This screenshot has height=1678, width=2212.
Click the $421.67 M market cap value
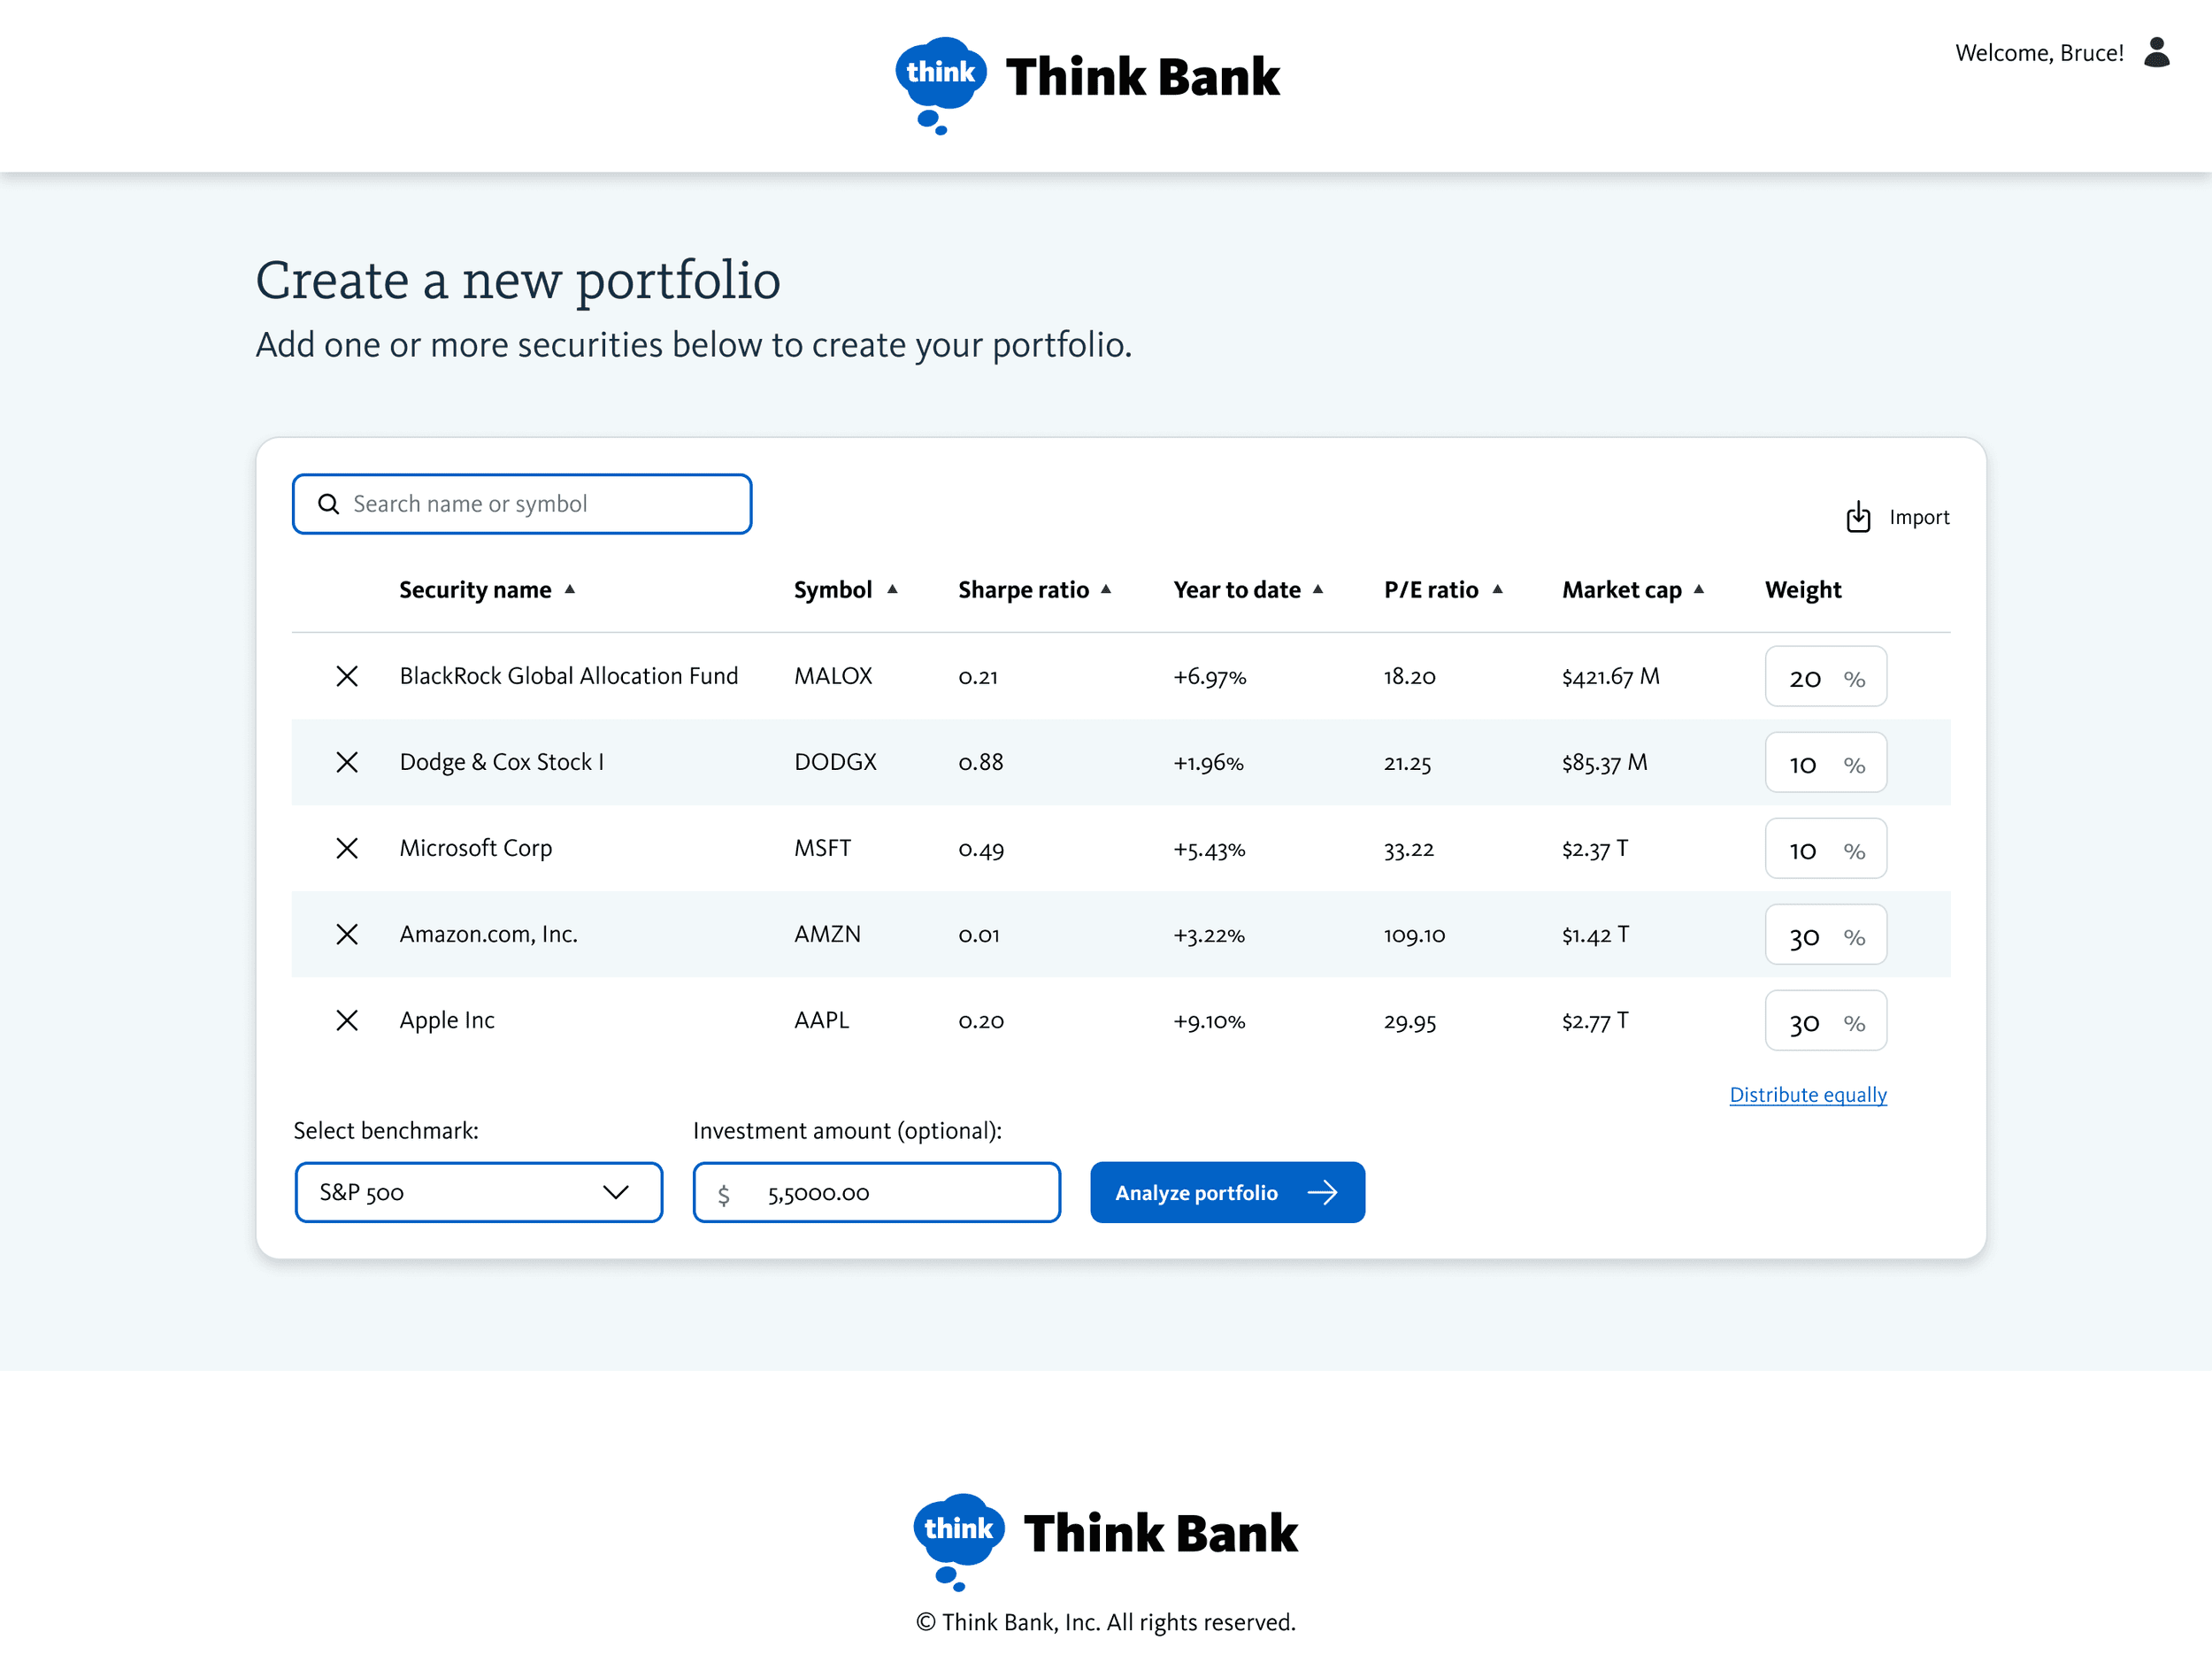pos(1611,676)
